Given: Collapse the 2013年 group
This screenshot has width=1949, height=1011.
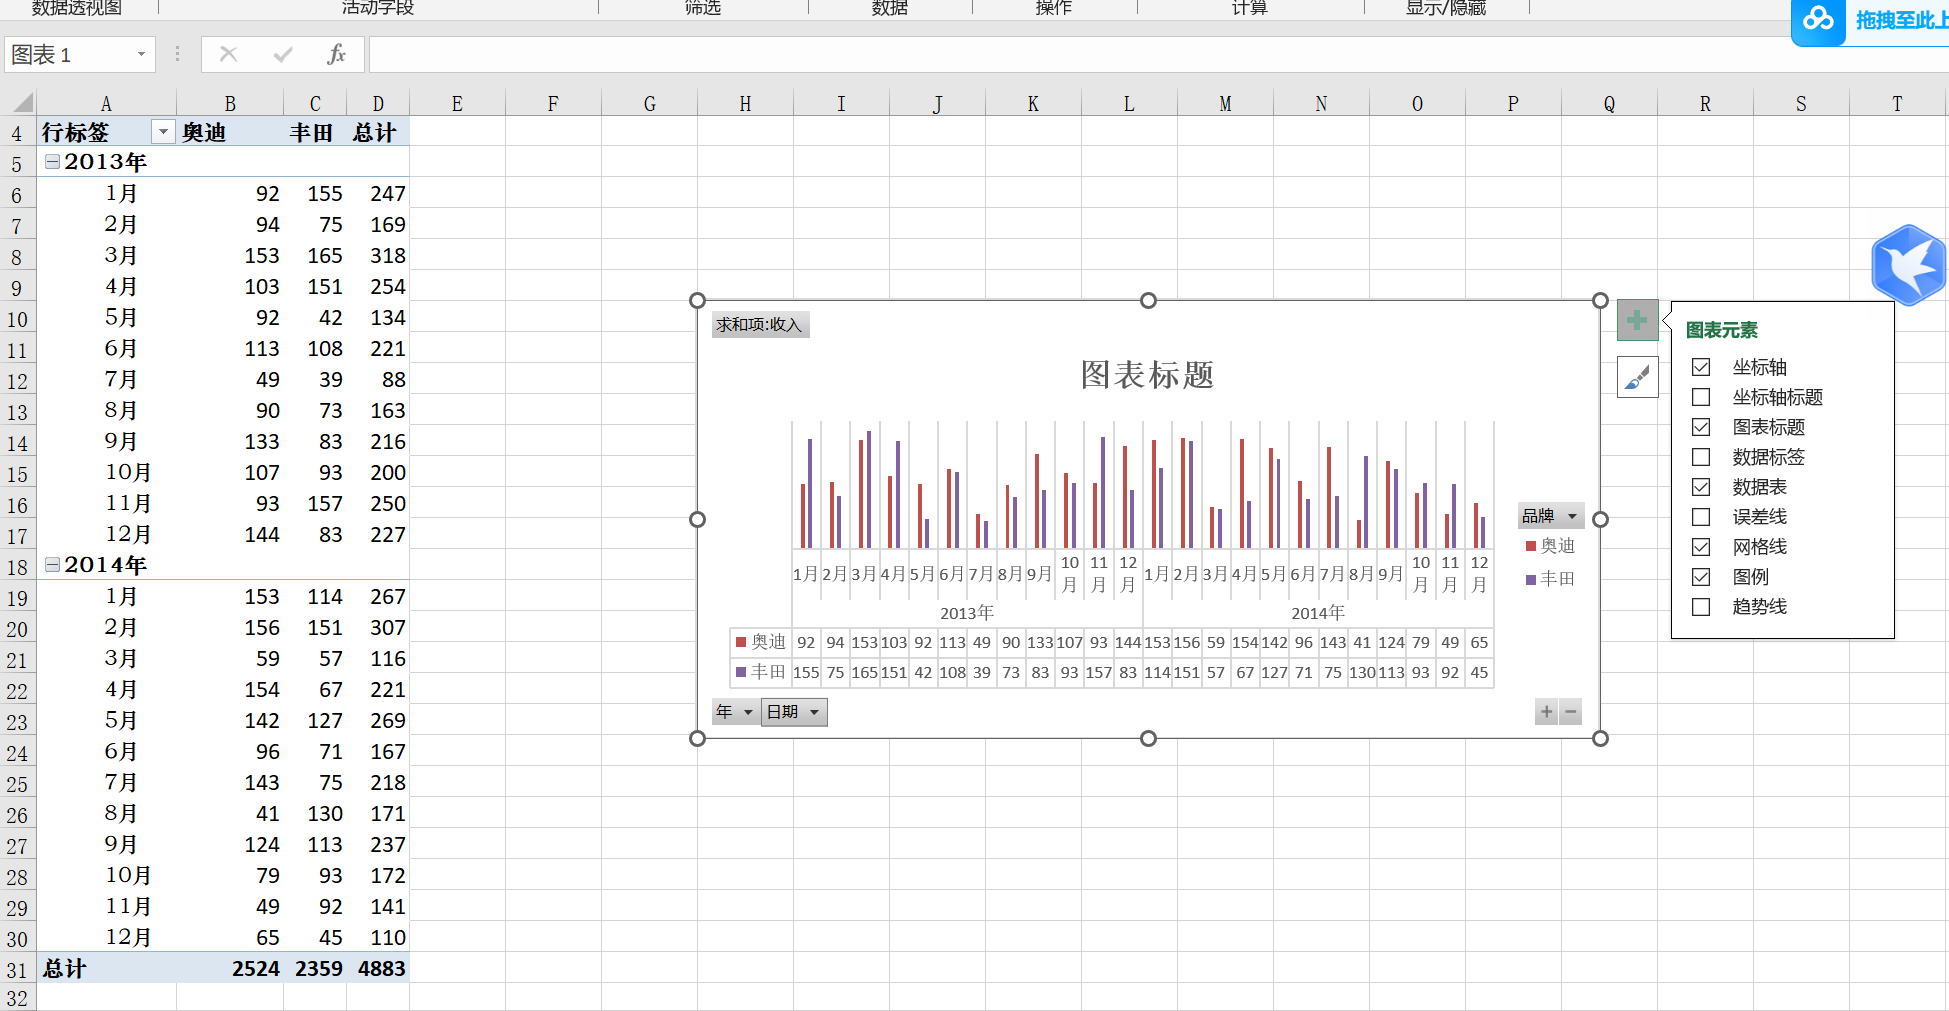Looking at the screenshot, I should click(x=52, y=161).
